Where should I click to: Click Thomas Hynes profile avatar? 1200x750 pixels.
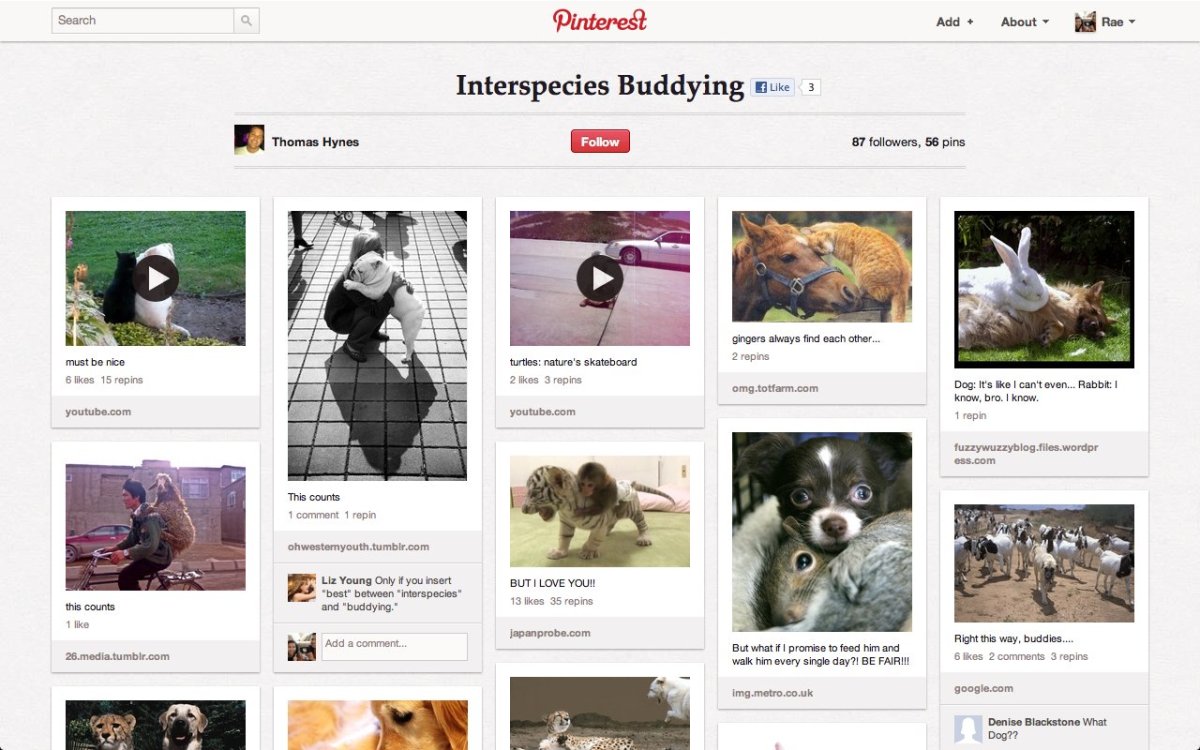(x=249, y=141)
